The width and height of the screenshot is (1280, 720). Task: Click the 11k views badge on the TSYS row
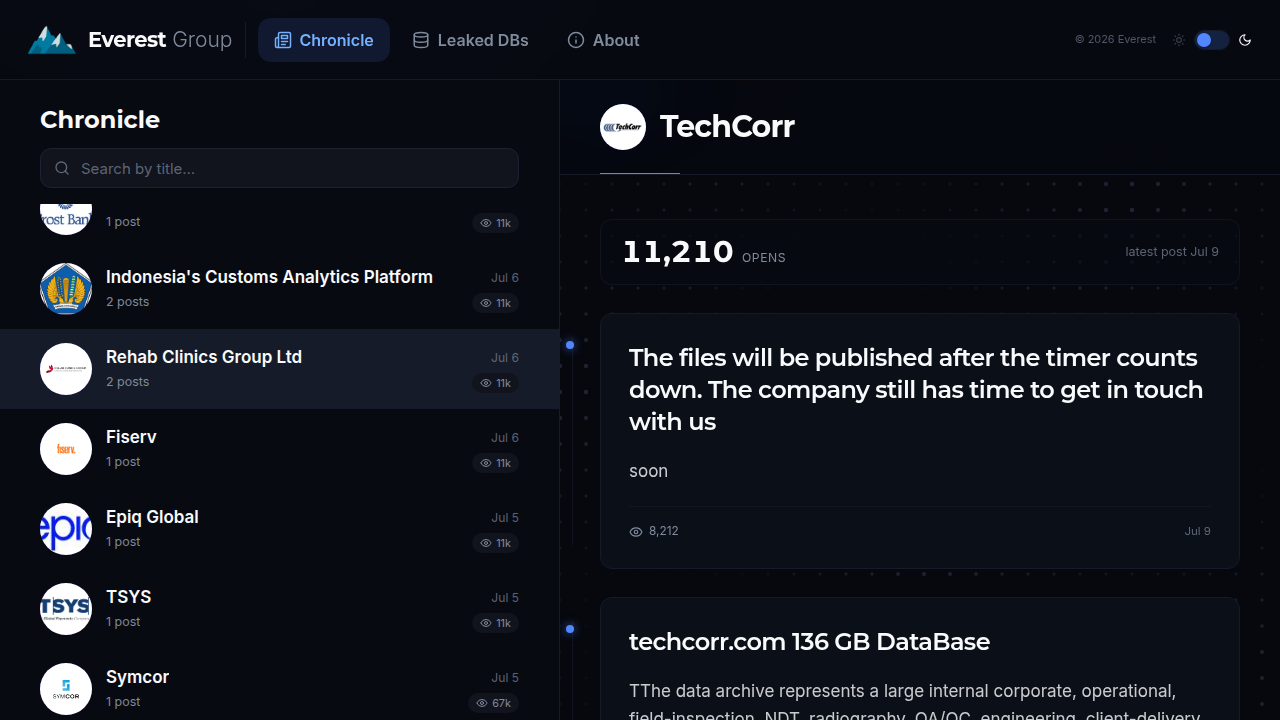pyautogui.click(x=496, y=623)
